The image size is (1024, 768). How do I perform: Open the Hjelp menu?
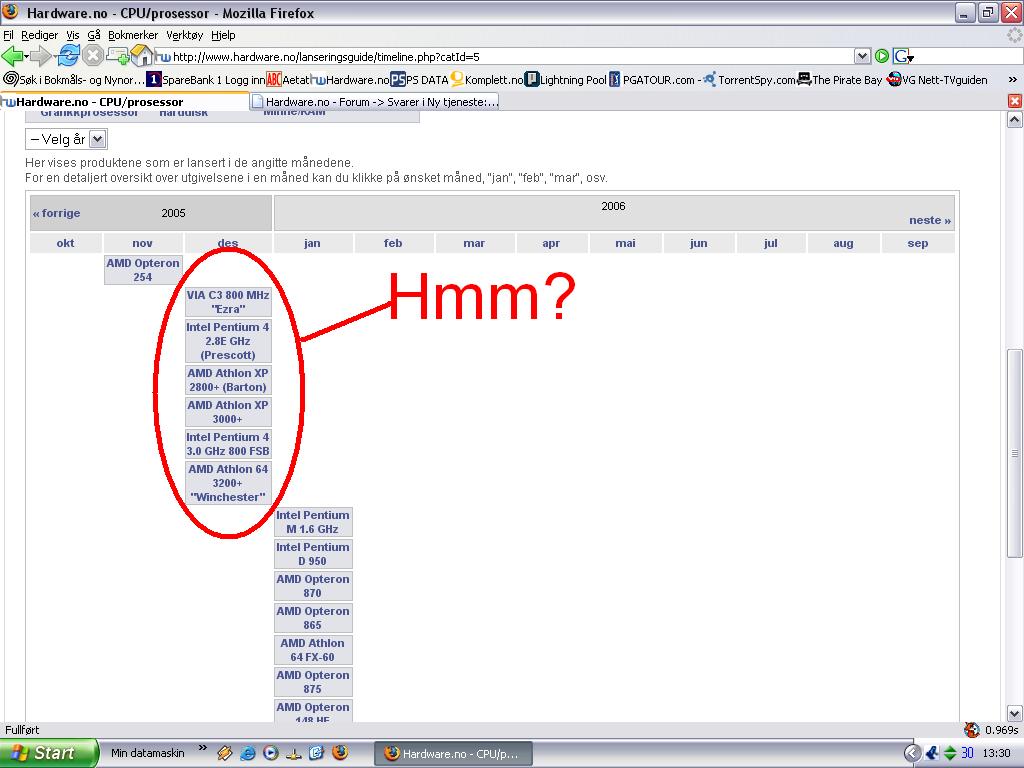tap(223, 35)
